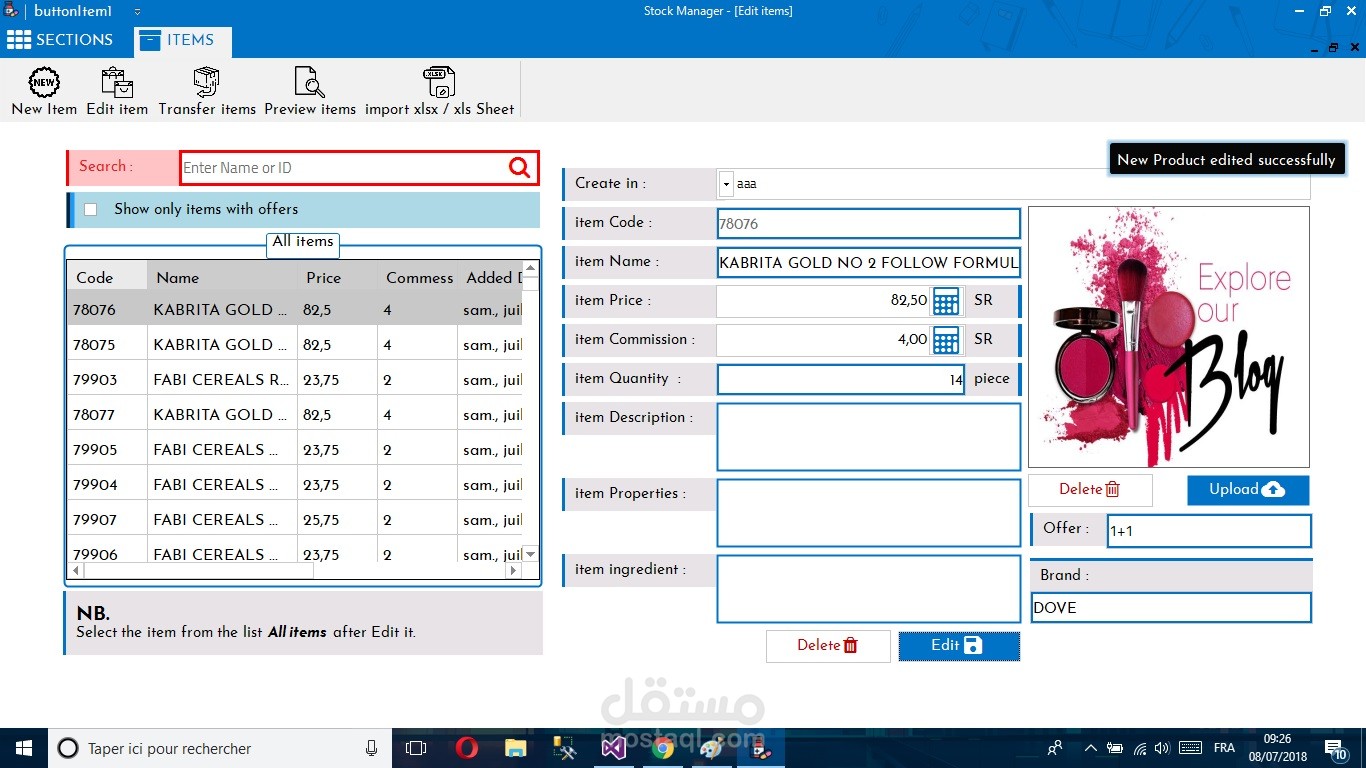
Task: Click the Cortana microphone icon
Action: (x=371, y=748)
